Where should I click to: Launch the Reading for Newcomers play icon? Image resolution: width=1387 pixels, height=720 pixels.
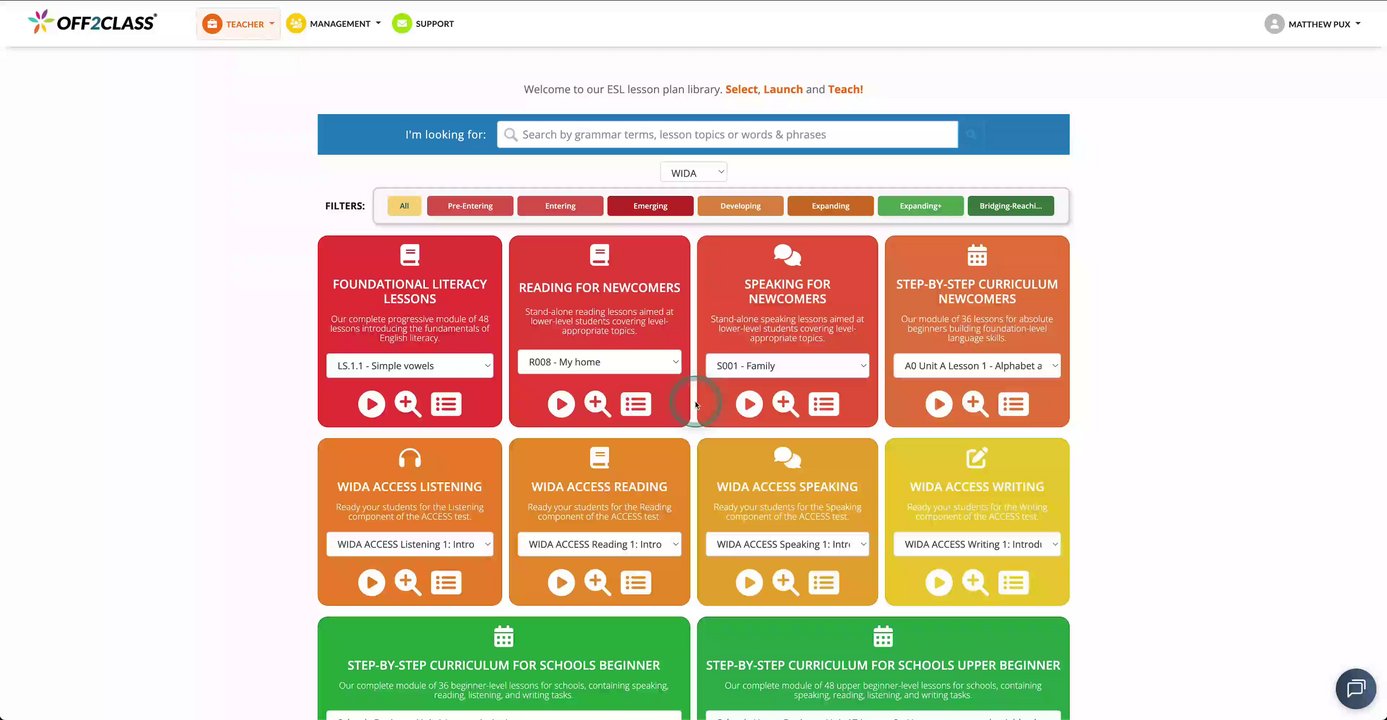coord(561,404)
